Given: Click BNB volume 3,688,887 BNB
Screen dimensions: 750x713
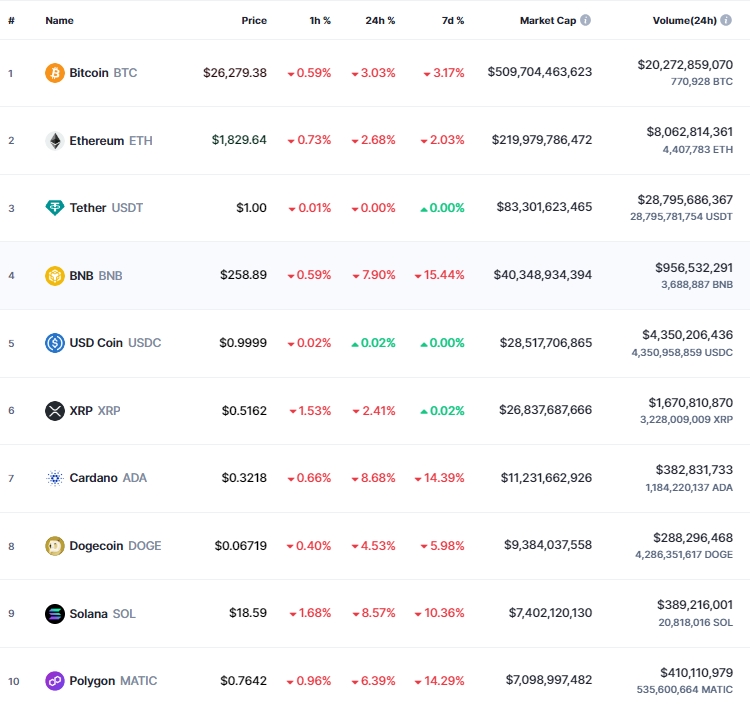Looking at the screenshot, I should click(x=697, y=285).
